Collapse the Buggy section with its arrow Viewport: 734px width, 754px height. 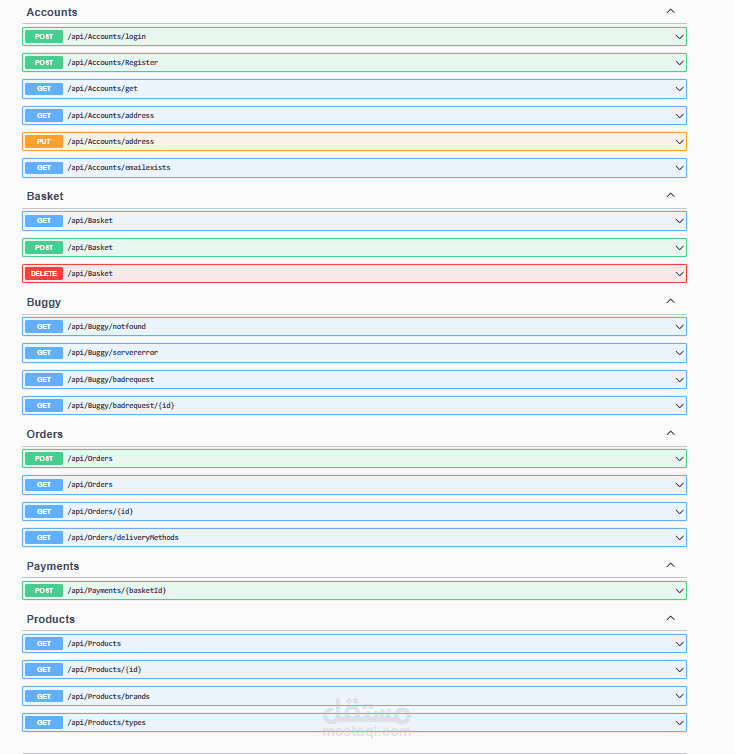point(671,301)
